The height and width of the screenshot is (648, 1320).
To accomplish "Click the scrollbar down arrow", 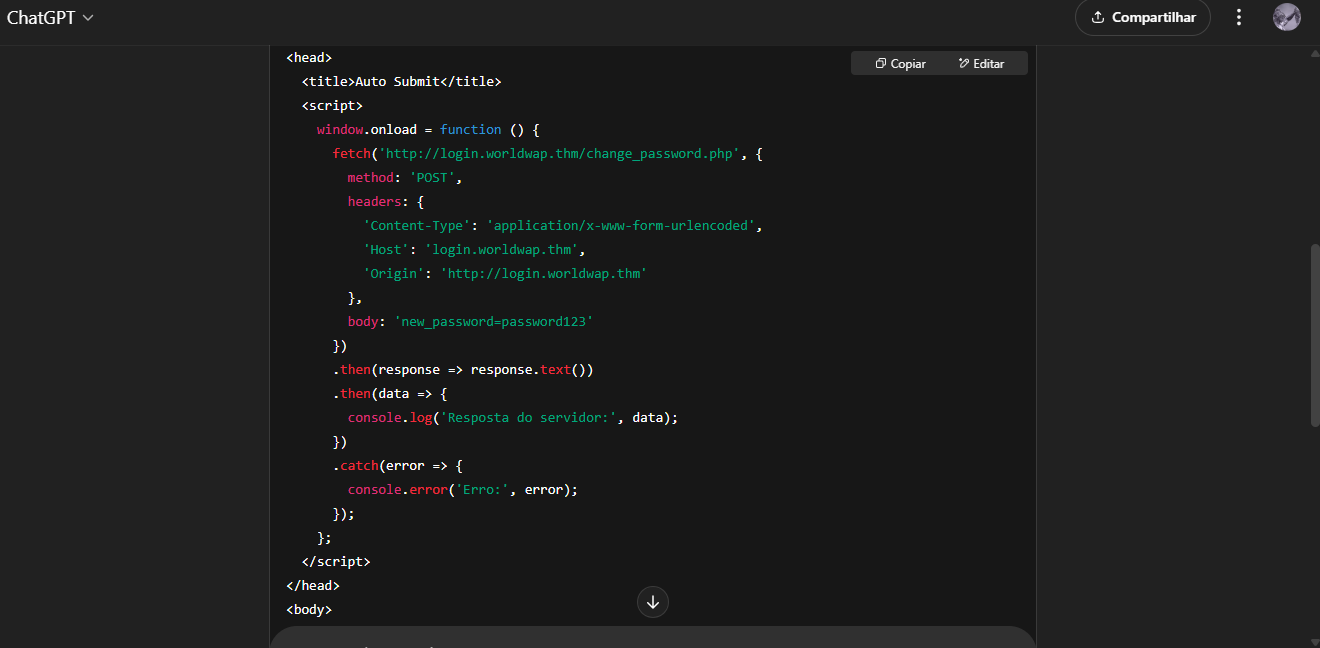I will click(1314, 641).
